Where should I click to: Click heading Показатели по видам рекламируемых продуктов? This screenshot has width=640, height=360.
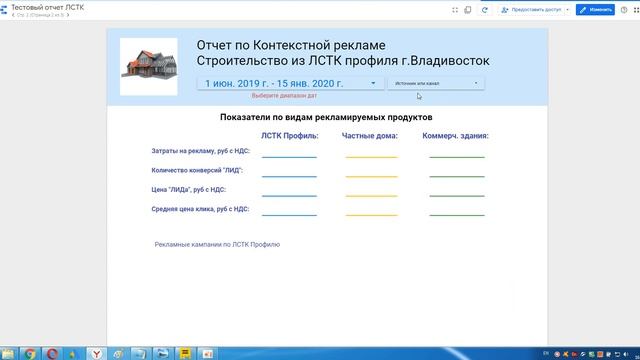[x=326, y=117]
